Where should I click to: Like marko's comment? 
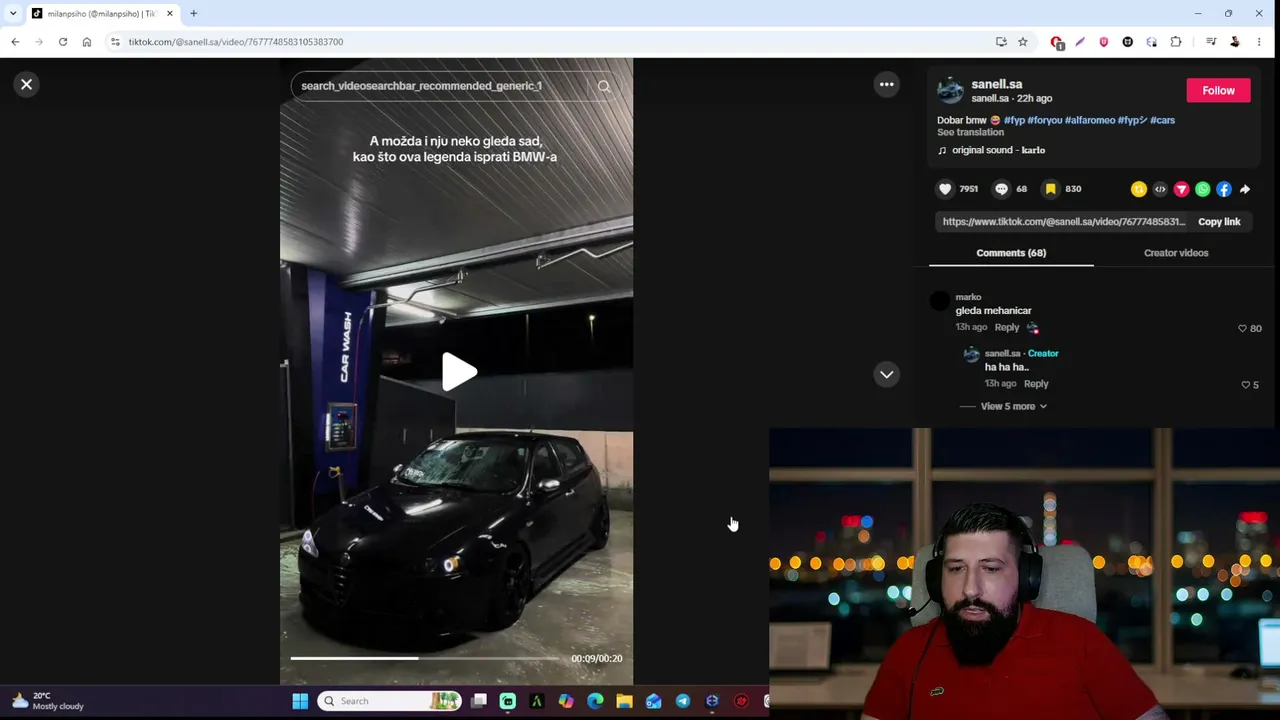pos(1243,329)
